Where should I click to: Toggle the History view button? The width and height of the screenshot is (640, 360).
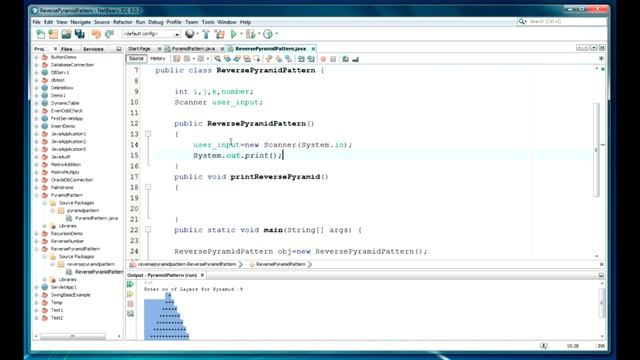tap(158, 59)
